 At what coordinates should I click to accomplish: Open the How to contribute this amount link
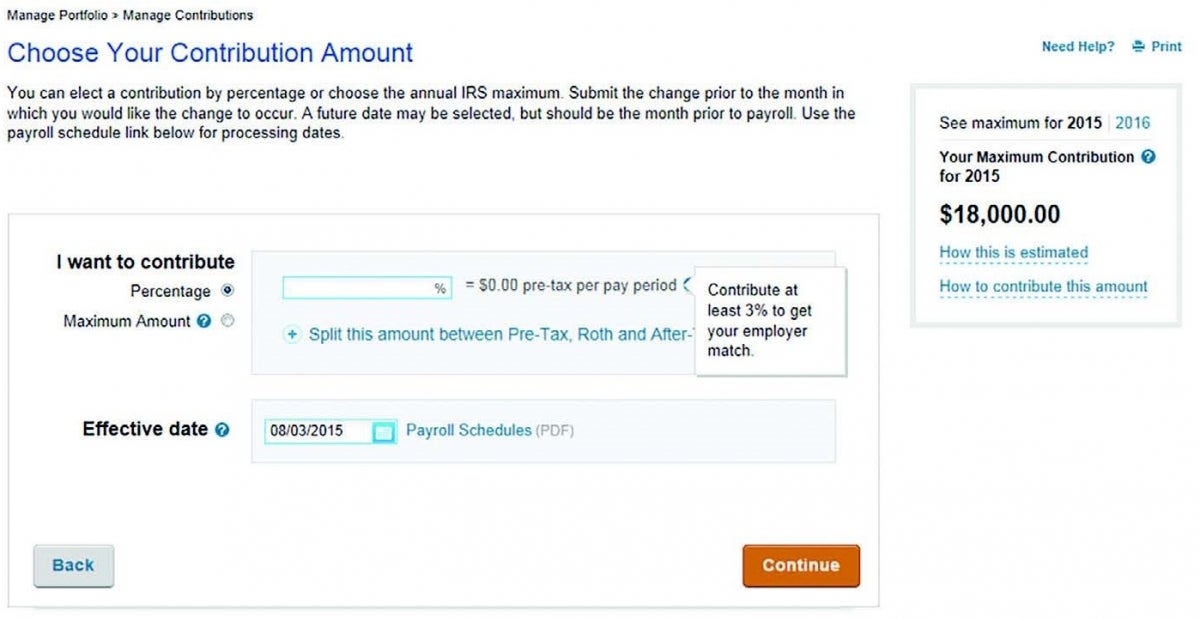coord(1043,287)
